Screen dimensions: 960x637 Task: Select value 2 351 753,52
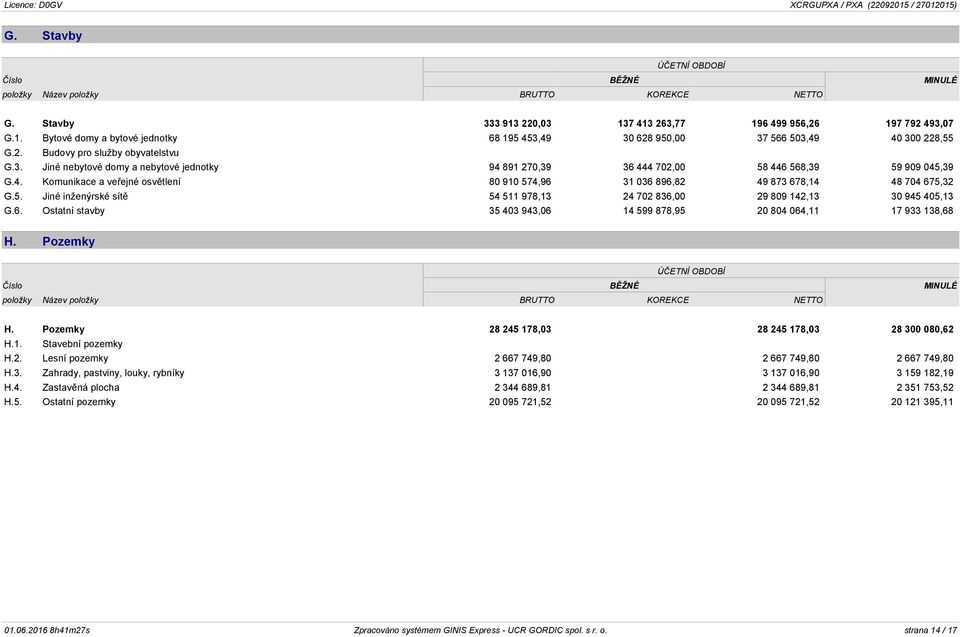924,388
